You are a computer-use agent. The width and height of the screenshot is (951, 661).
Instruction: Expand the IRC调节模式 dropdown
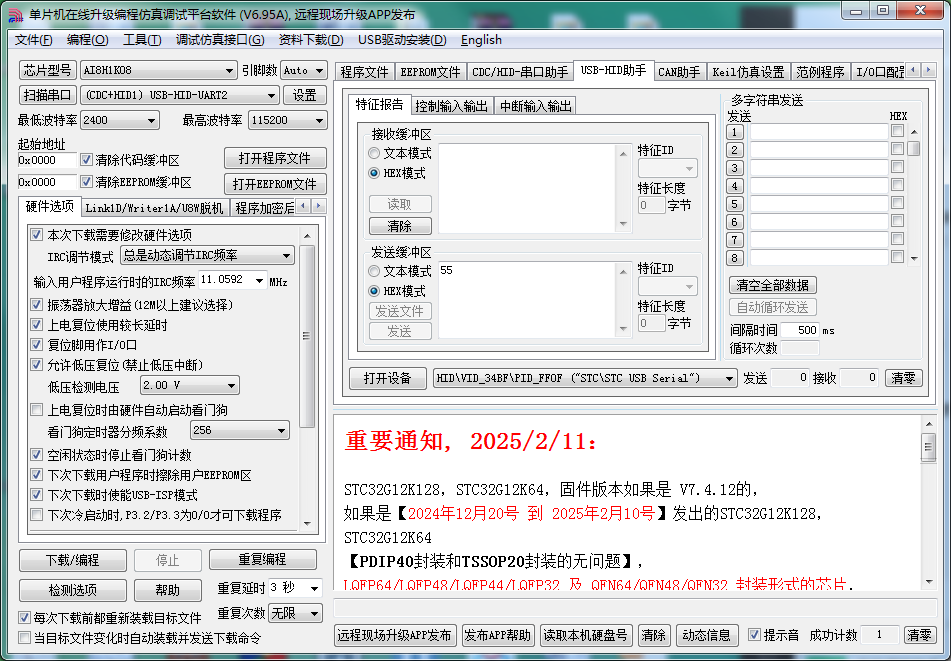tap(286, 256)
